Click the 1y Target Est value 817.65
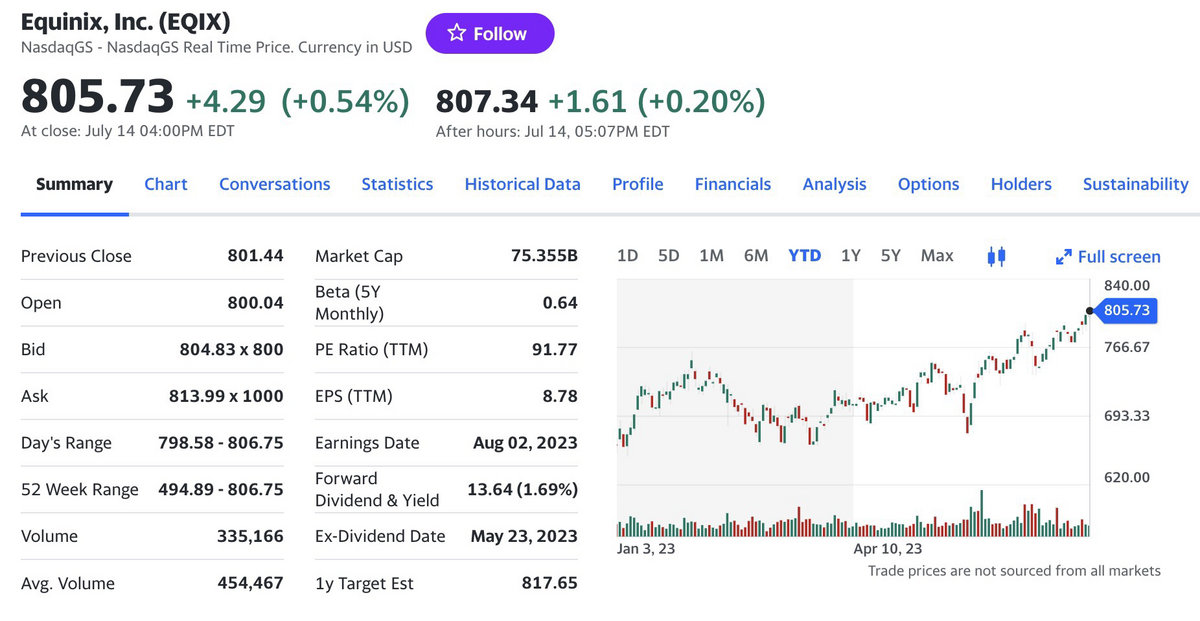The width and height of the screenshot is (1200, 621). point(550,583)
